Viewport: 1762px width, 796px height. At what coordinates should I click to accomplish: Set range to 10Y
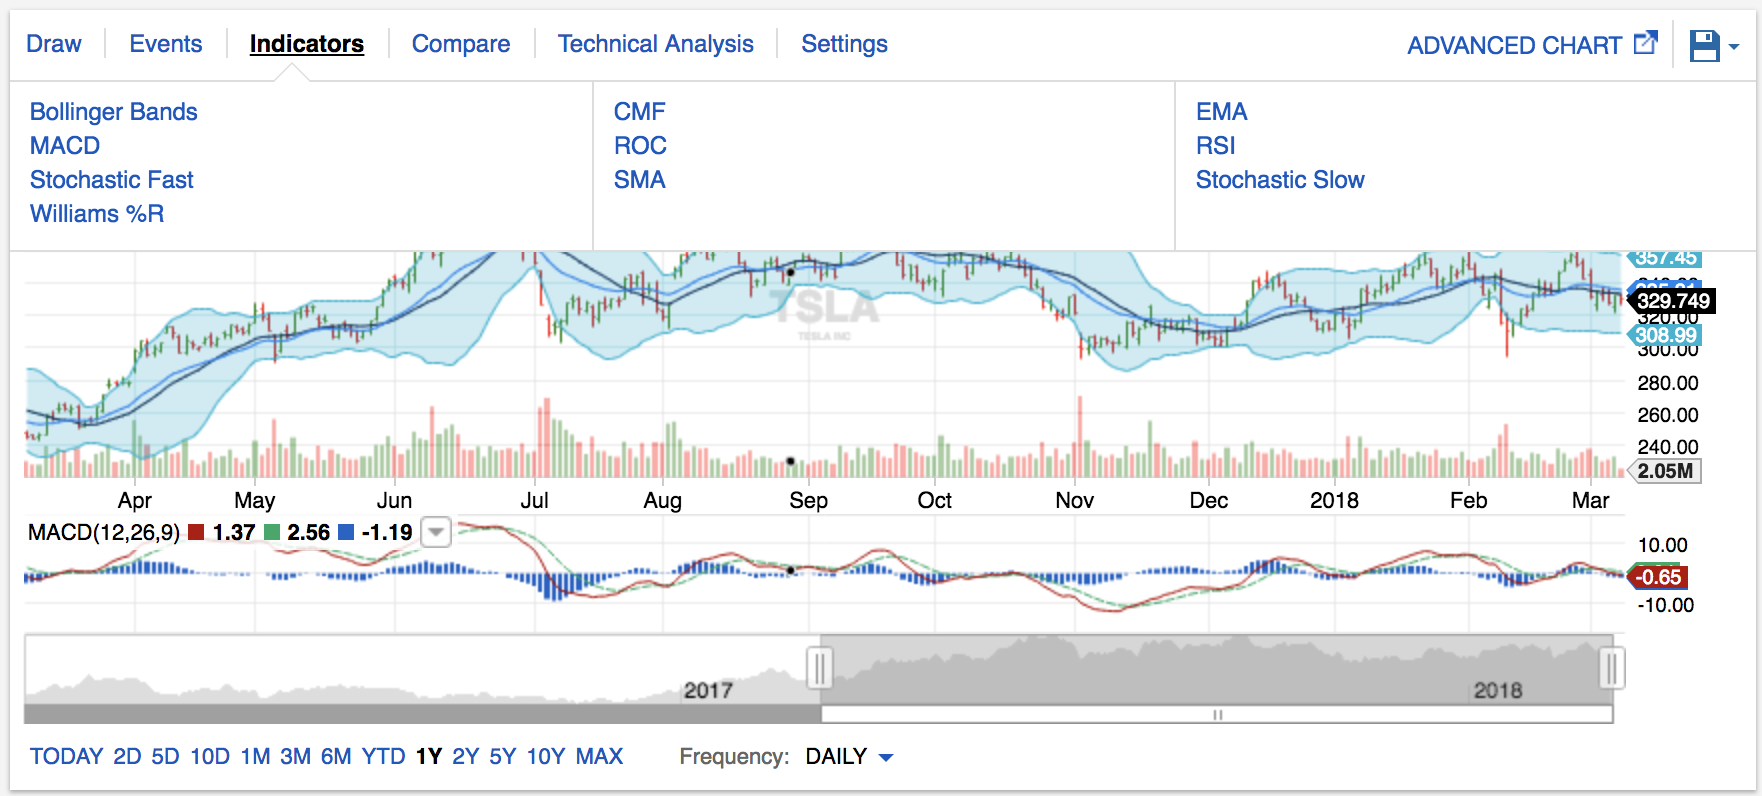click(x=546, y=757)
